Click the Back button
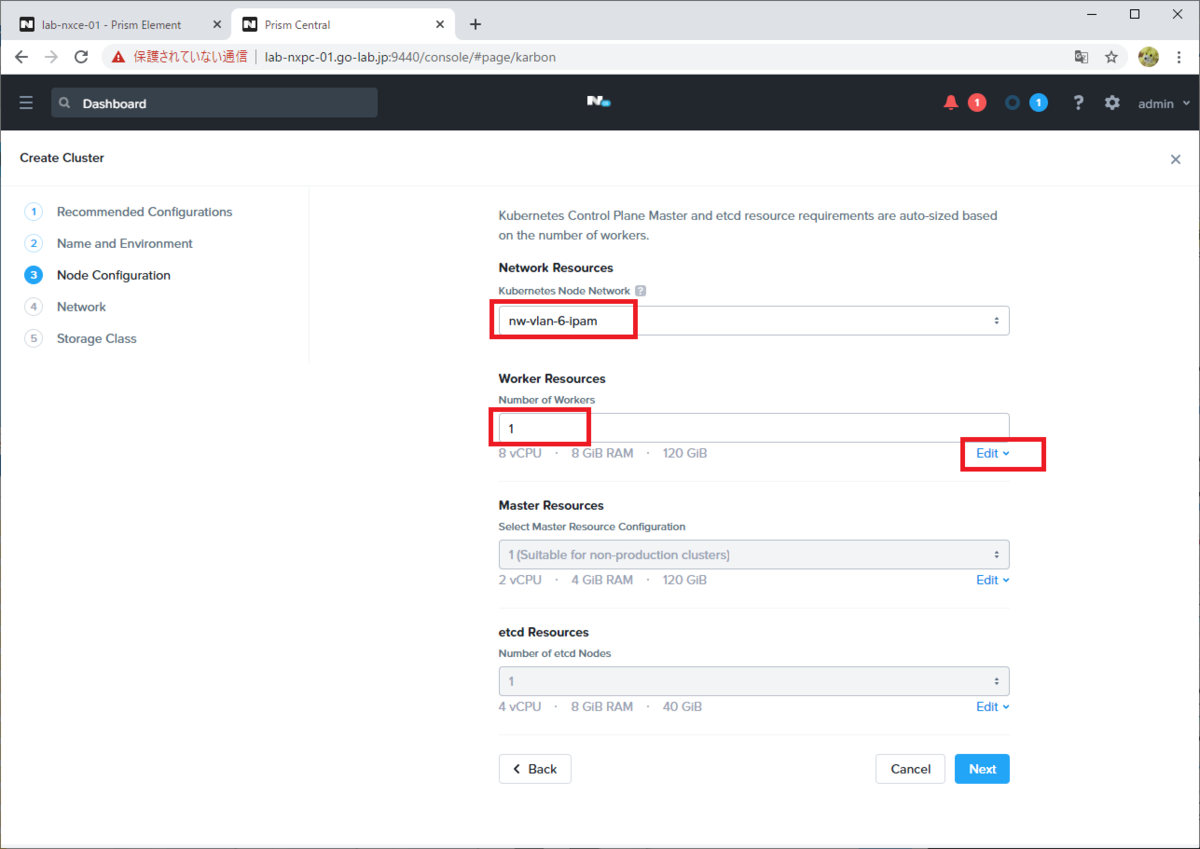This screenshot has width=1200, height=849. point(535,769)
